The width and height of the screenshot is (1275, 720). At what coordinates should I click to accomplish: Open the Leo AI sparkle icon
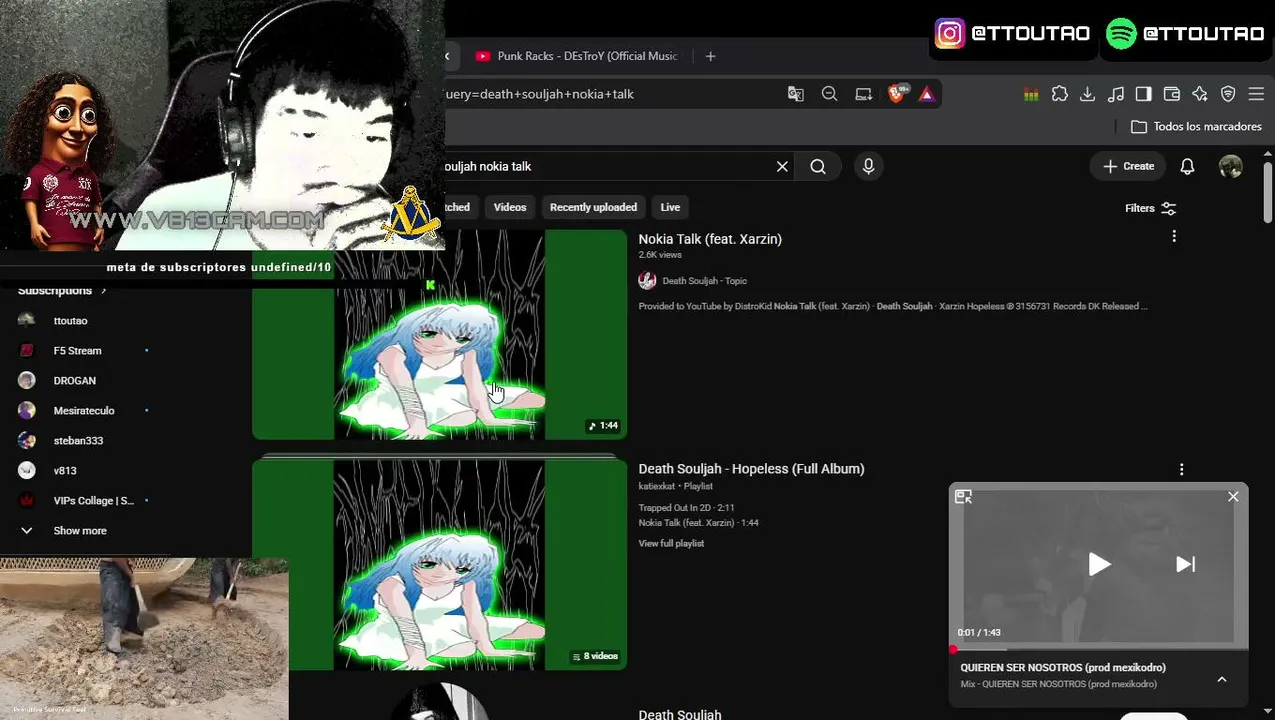(1199, 94)
